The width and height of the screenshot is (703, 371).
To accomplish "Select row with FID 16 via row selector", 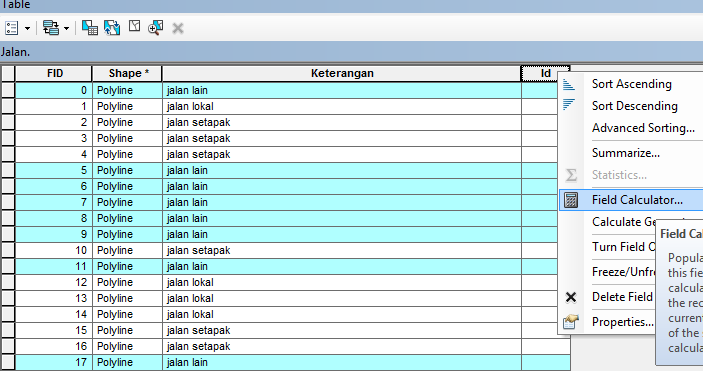I will click(8, 346).
